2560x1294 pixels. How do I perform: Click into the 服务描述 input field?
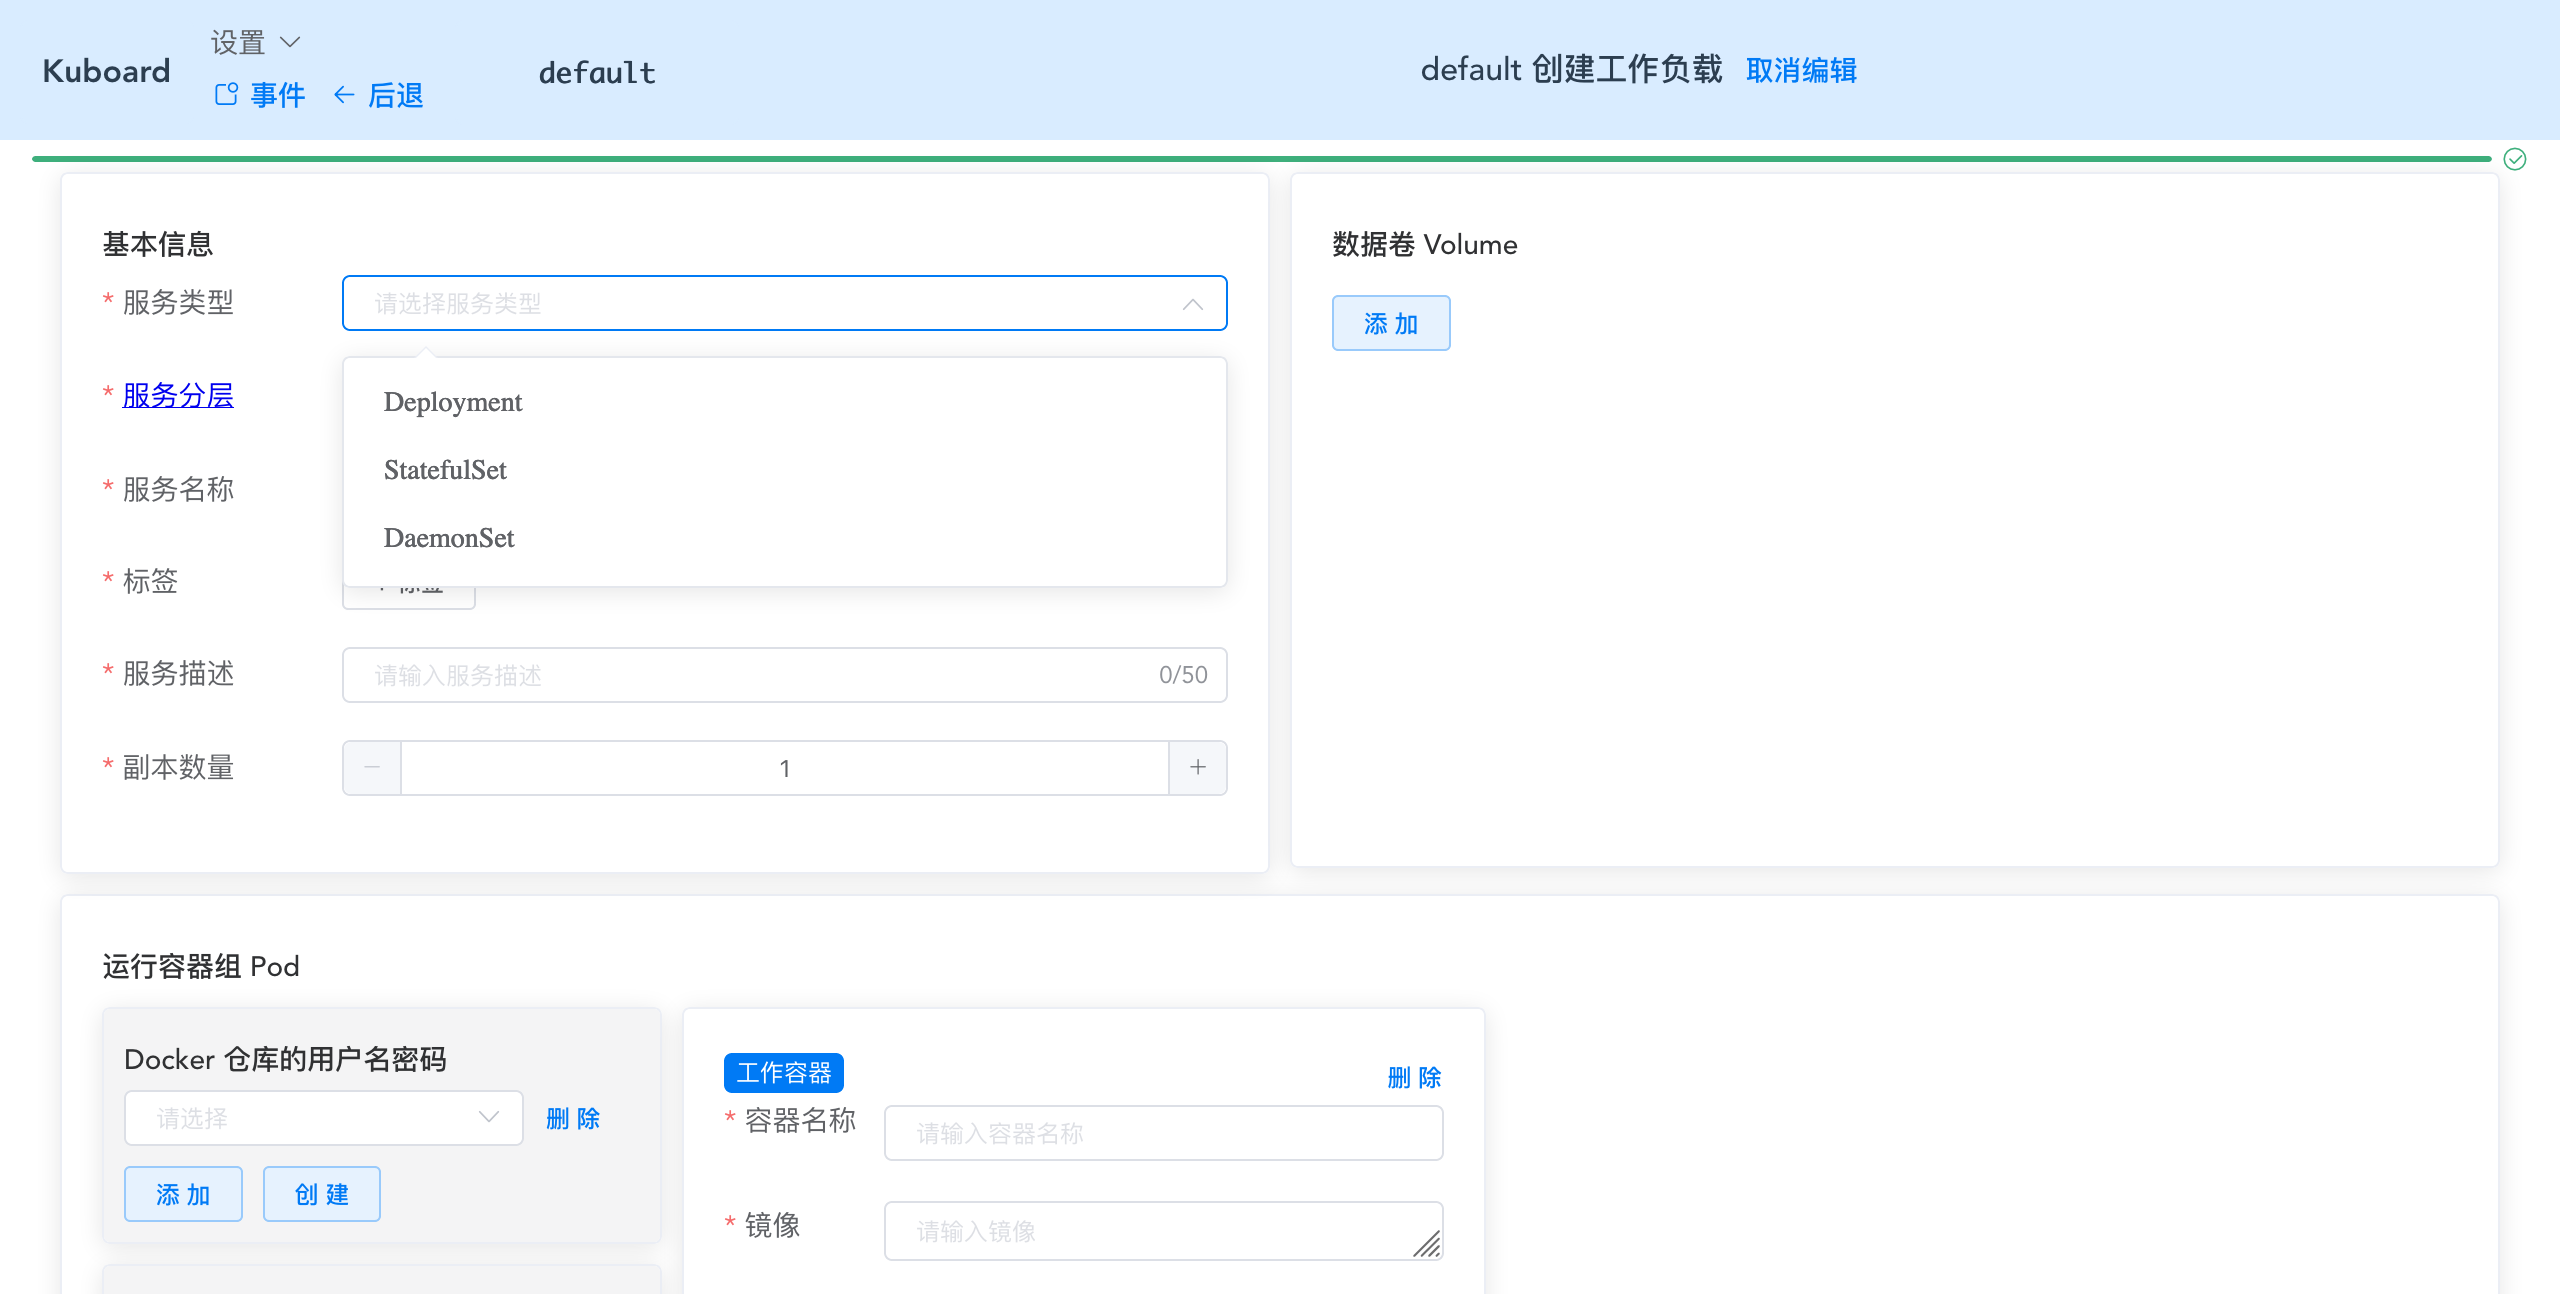click(x=700, y=675)
